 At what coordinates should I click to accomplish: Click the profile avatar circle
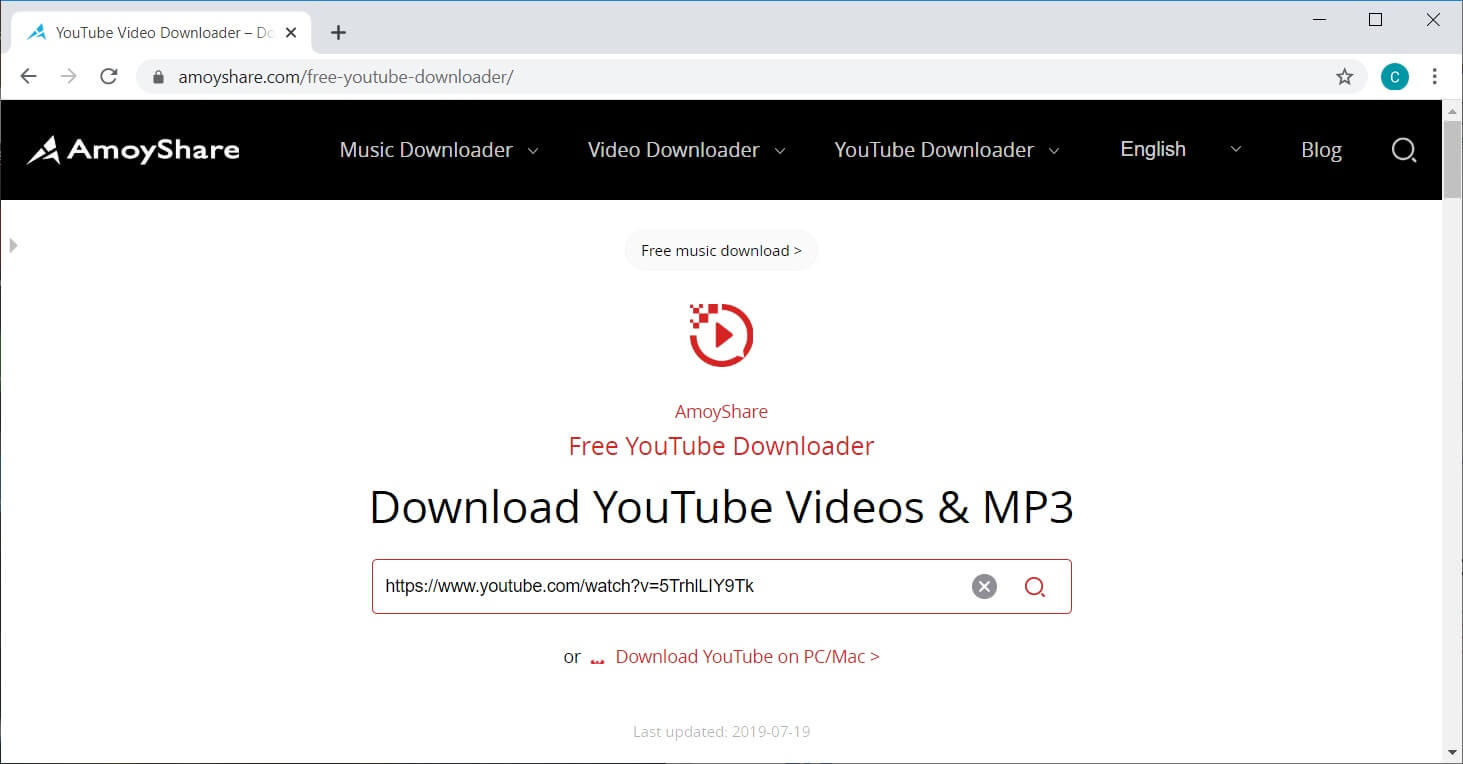pyautogui.click(x=1394, y=76)
